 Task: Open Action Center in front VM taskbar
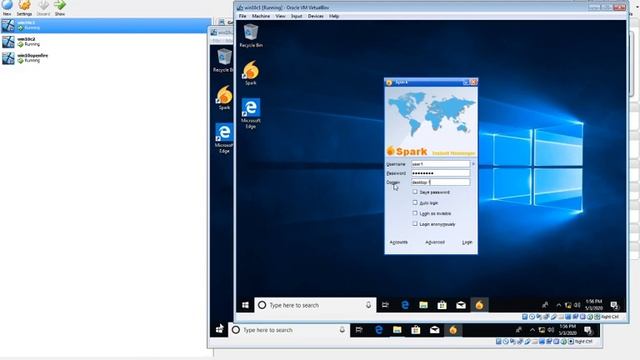tap(614, 305)
